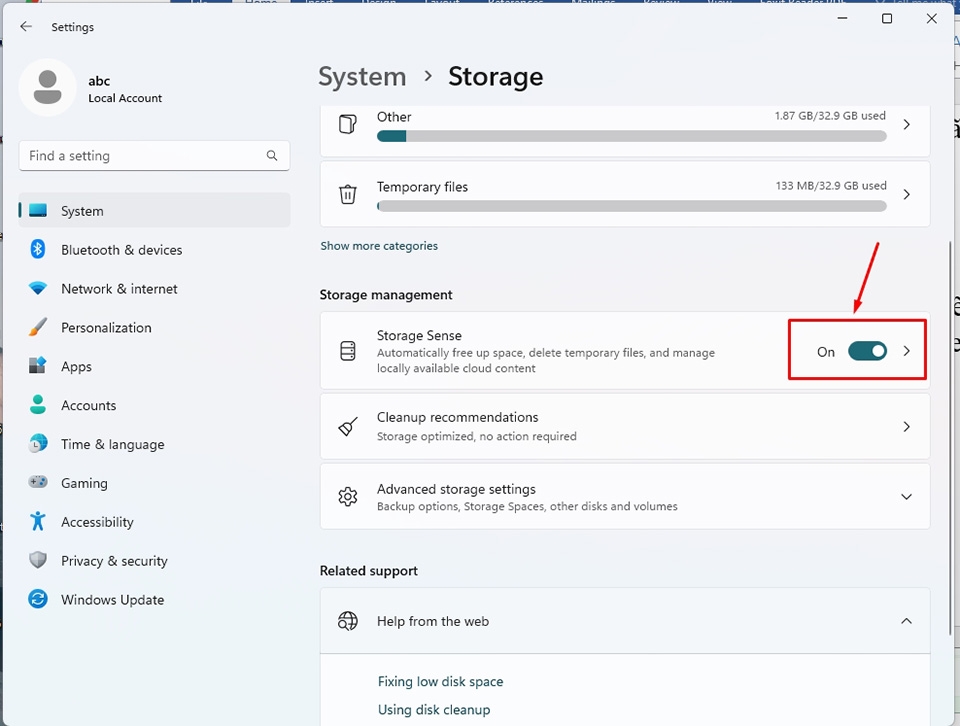
Task: Click the Advanced storage settings gear icon
Action: click(x=348, y=496)
